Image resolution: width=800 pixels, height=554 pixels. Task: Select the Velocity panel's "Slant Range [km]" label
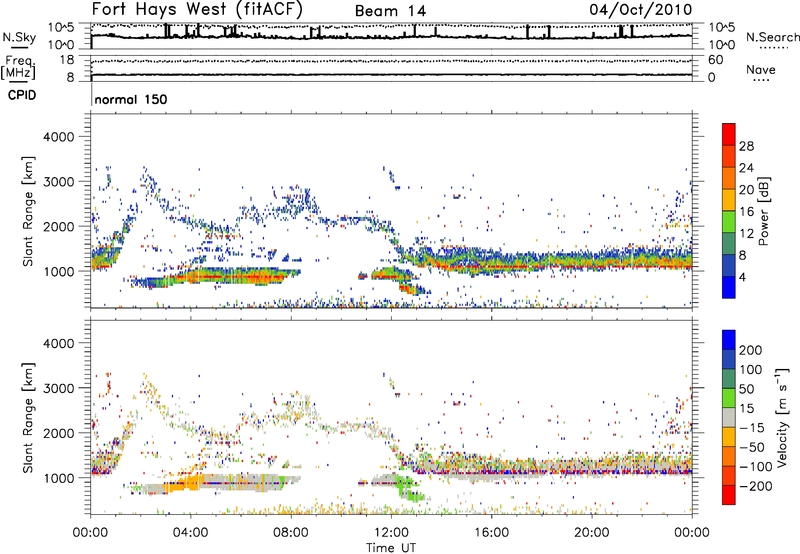28,418
